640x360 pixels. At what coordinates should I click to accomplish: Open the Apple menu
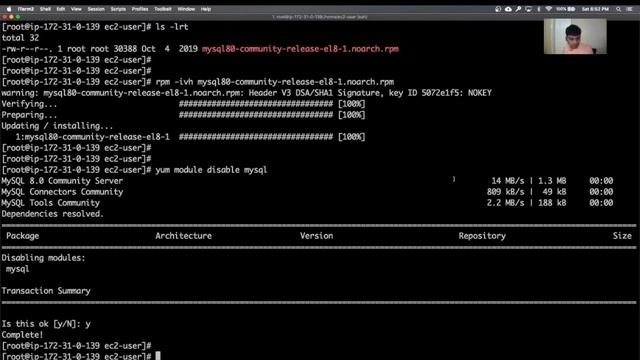coord(9,9)
